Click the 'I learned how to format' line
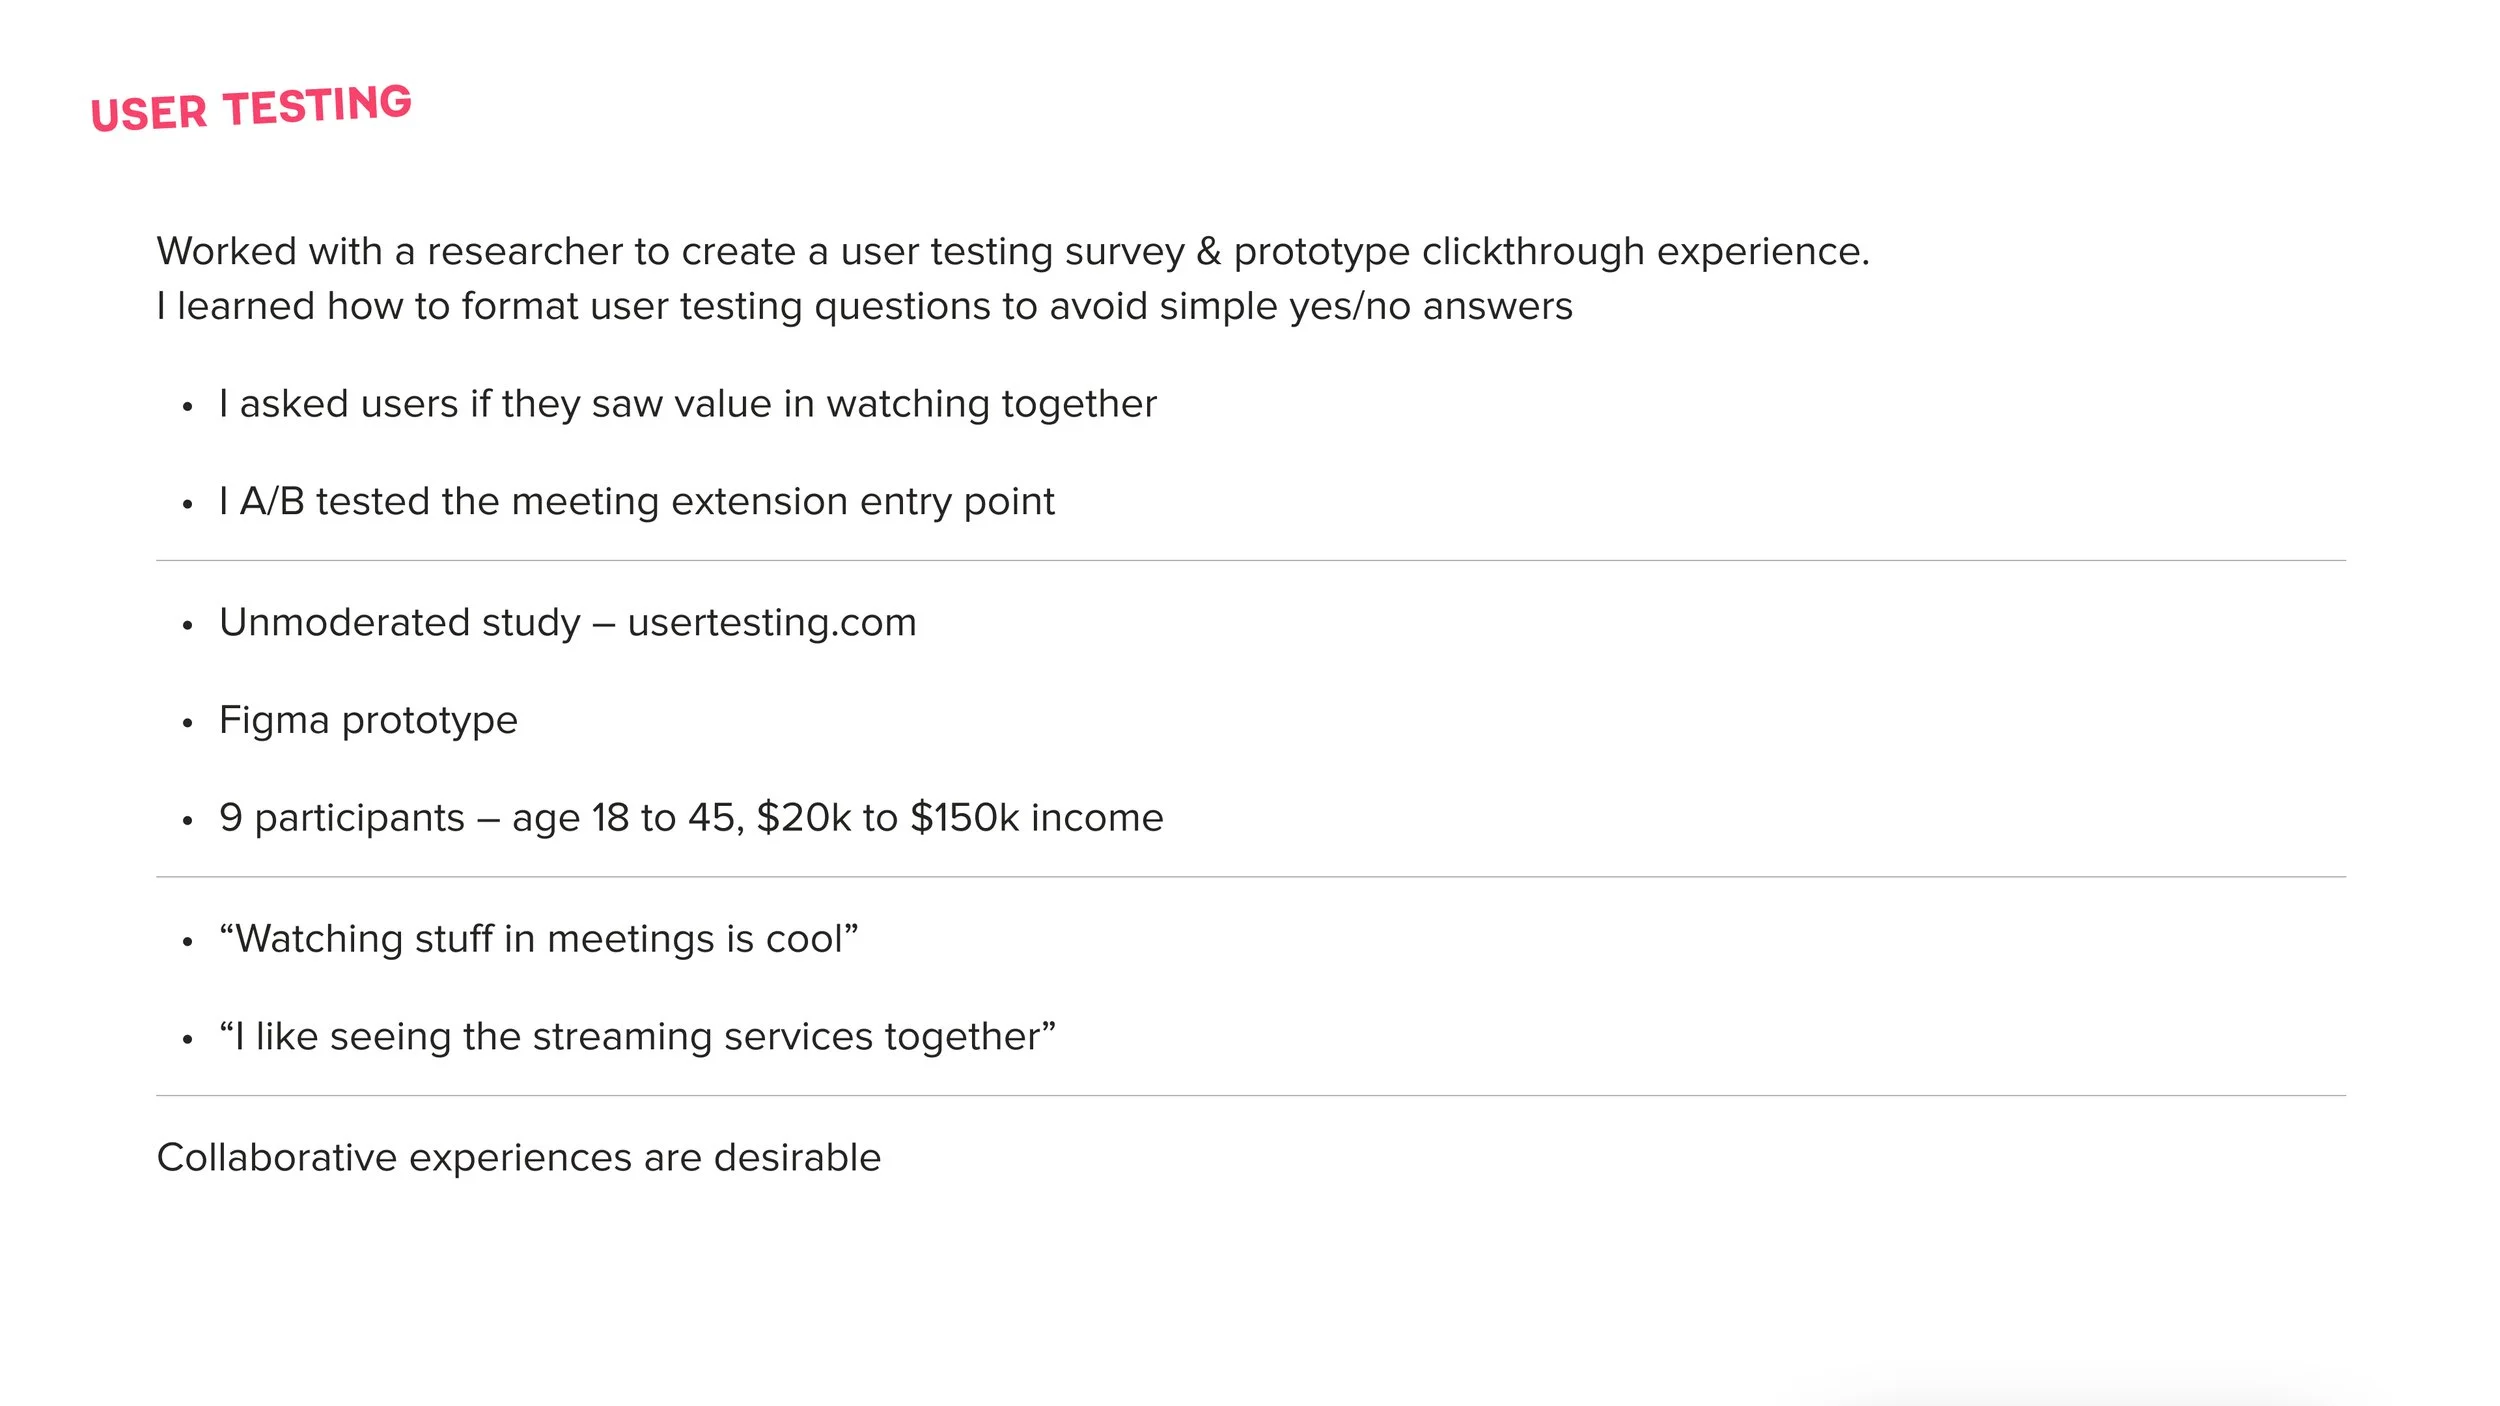Viewport: 2500px width, 1406px height. point(865,307)
